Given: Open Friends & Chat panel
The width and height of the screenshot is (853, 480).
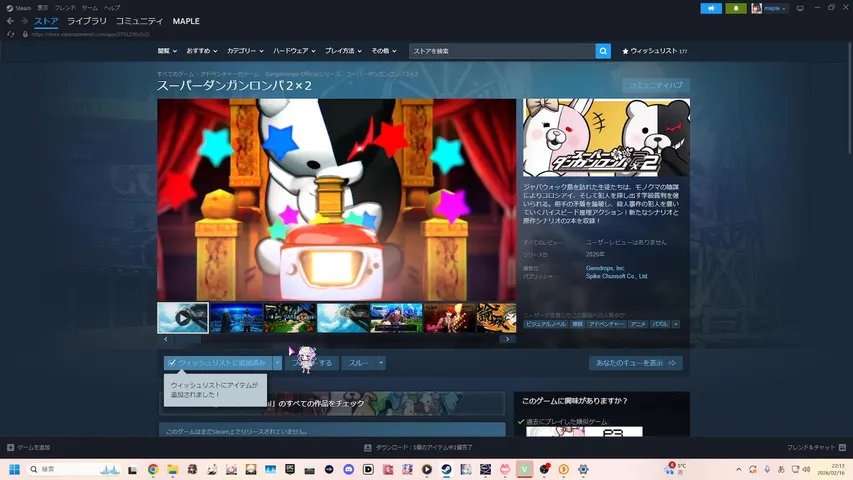Looking at the screenshot, I should (816, 447).
